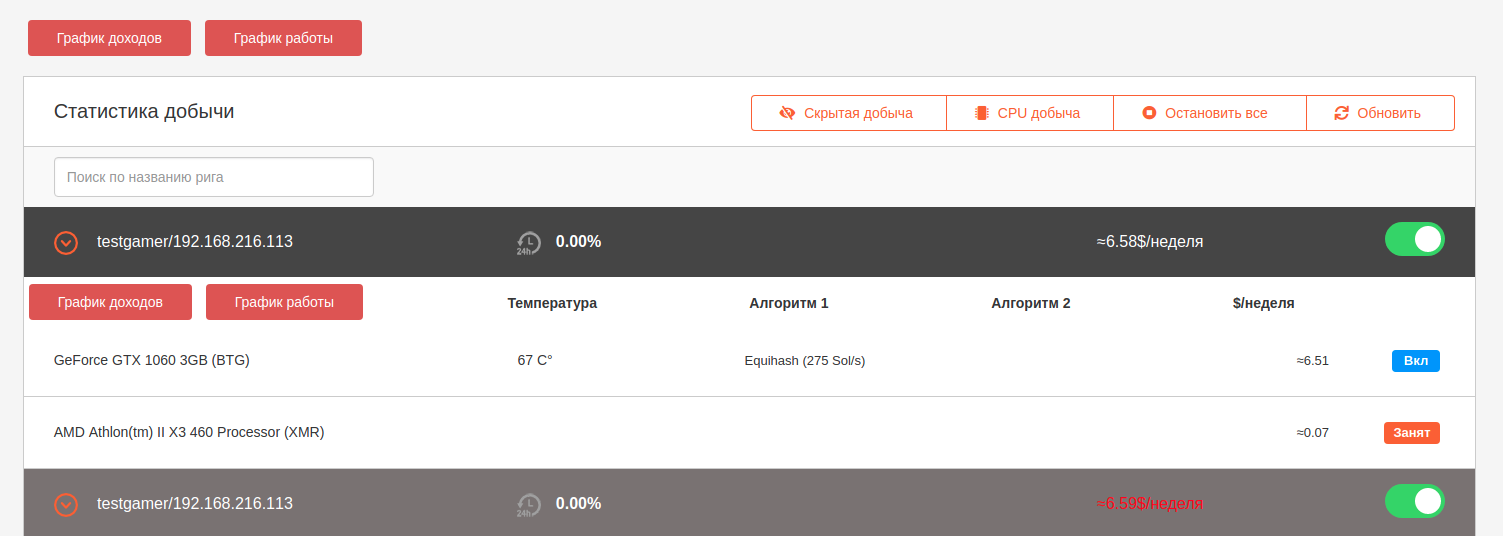Collapse the expanded rig showing ≈6.58$/неделя
Screen dimensions: 1503x536
(x=66, y=242)
